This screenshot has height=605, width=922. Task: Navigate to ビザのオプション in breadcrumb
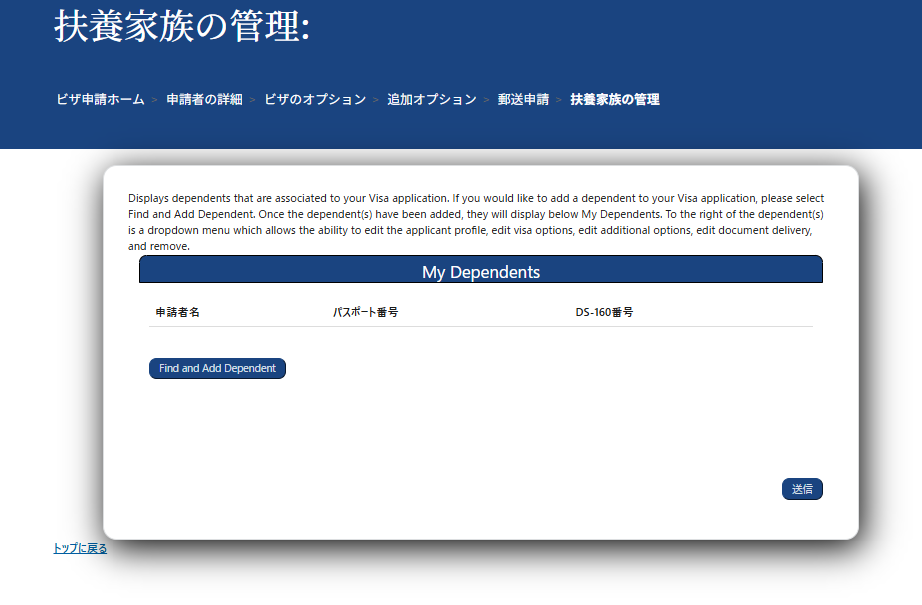[315, 100]
